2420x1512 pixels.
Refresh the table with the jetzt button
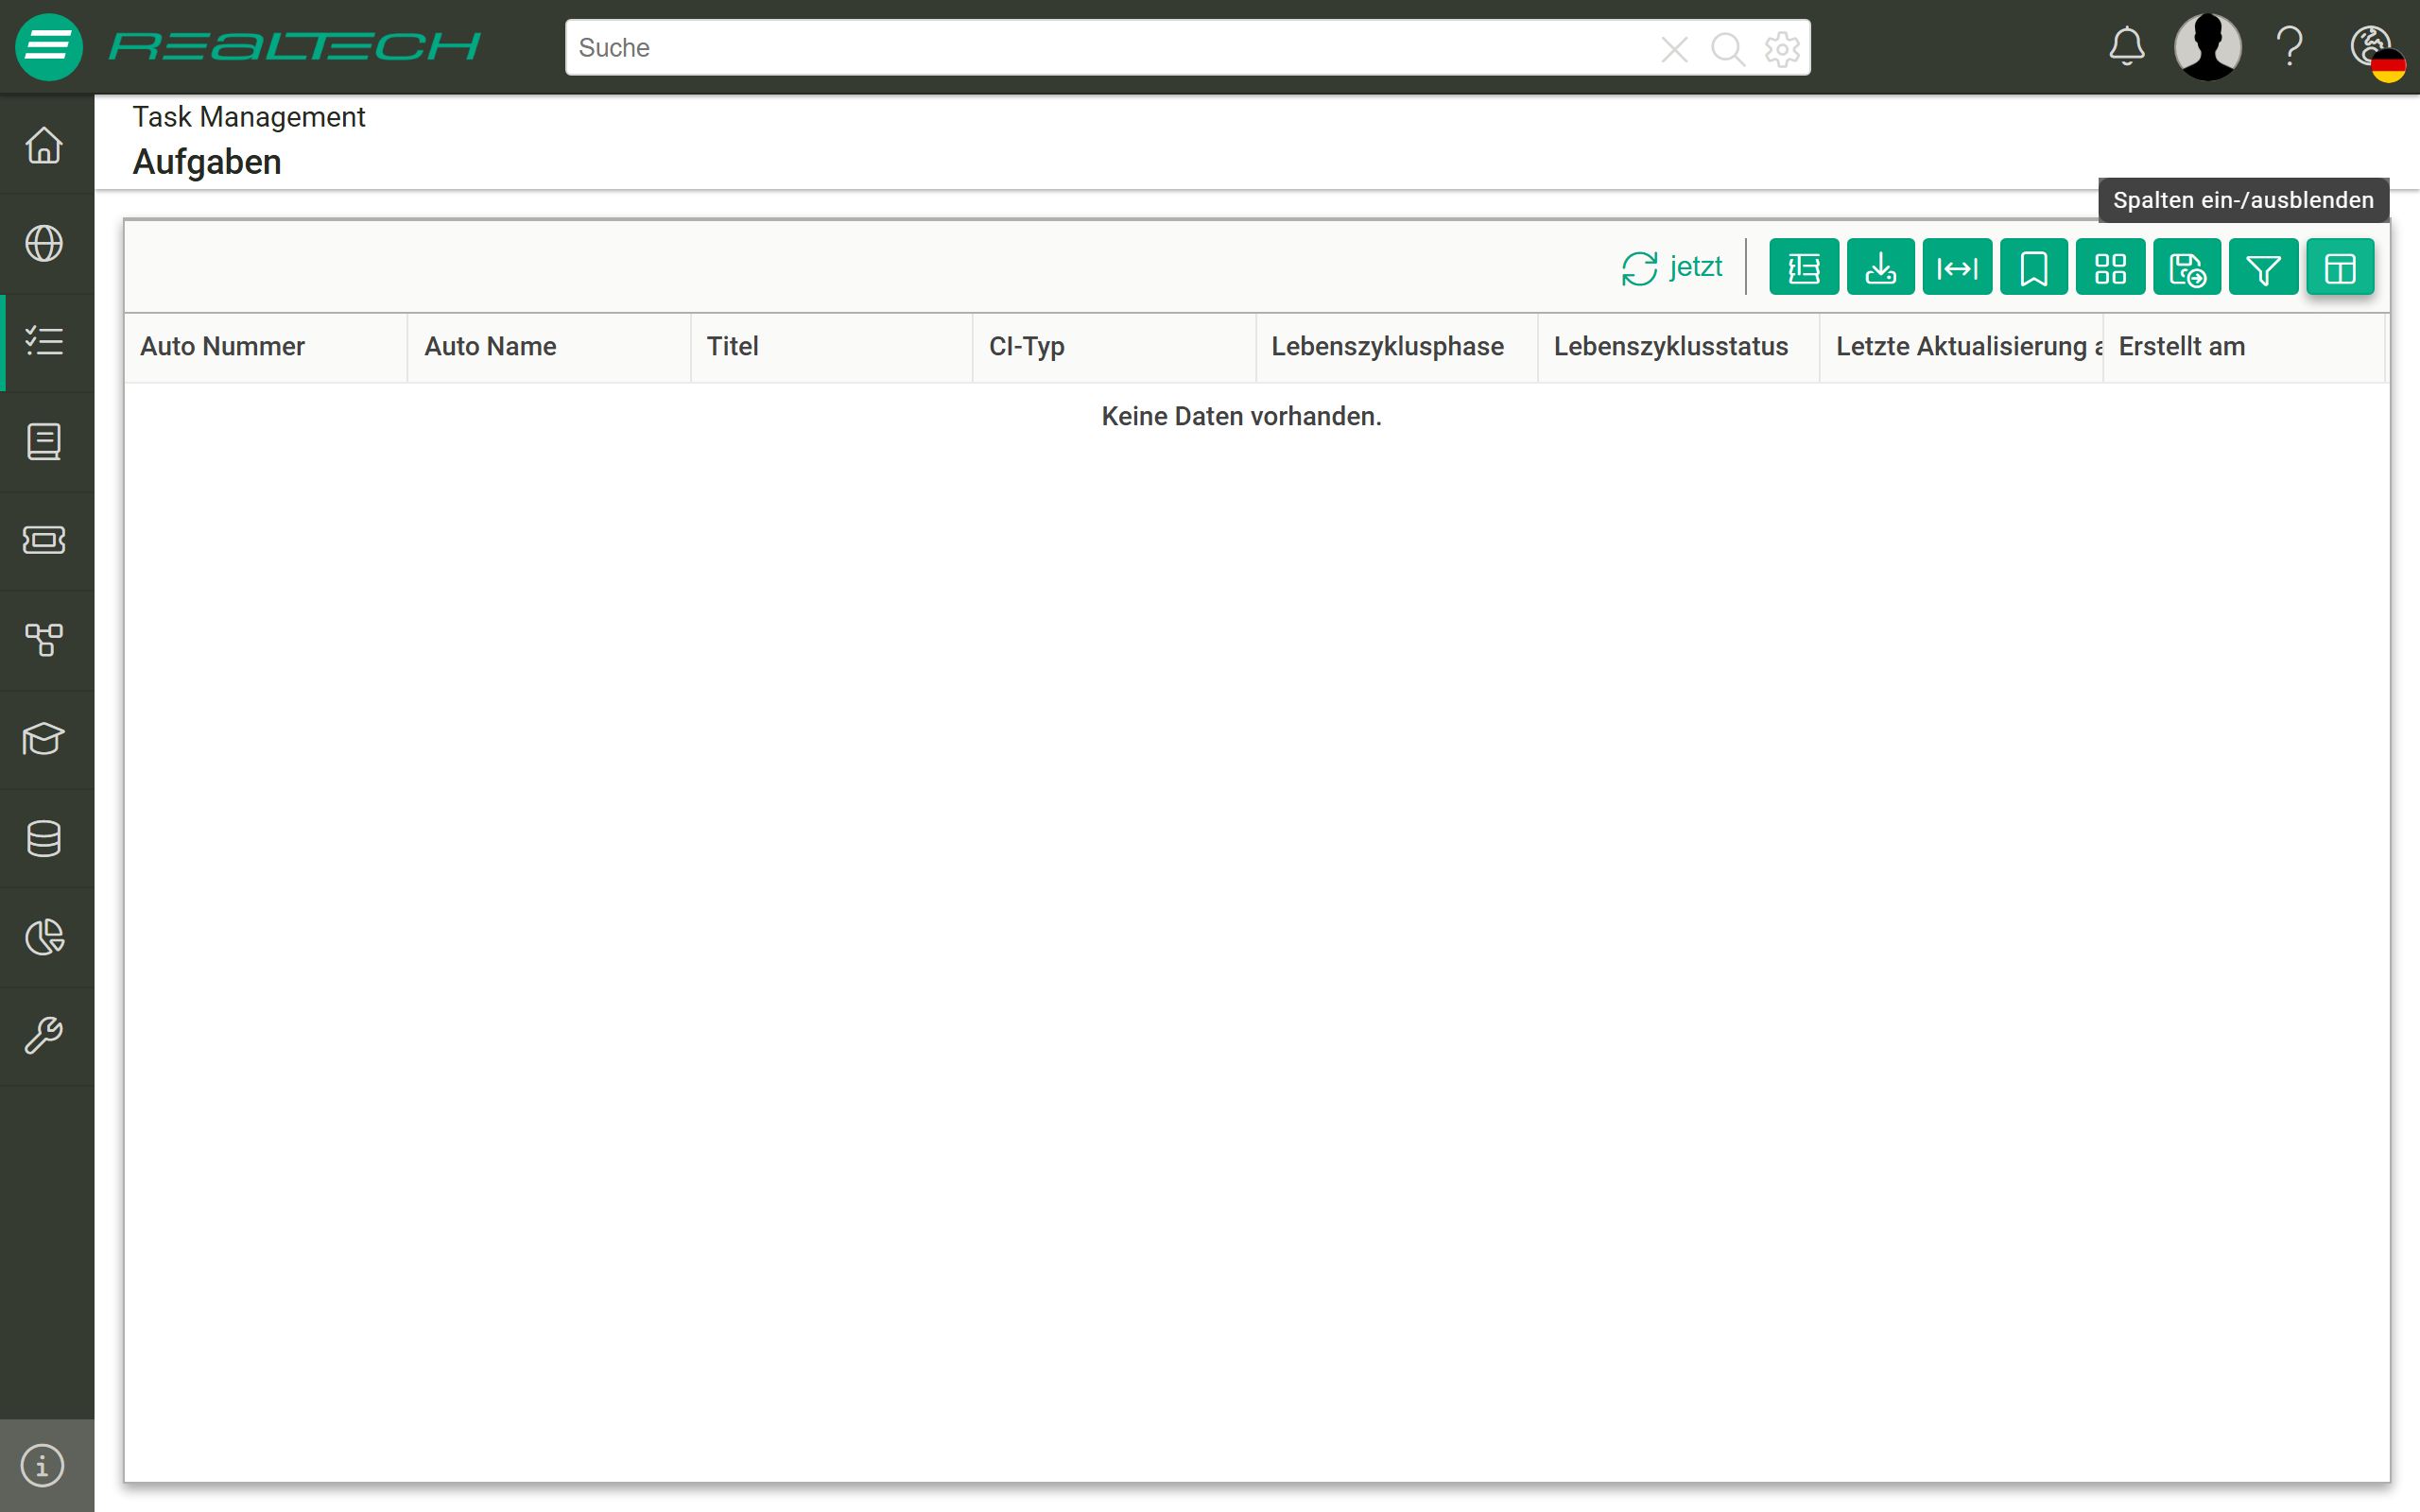coord(1672,267)
